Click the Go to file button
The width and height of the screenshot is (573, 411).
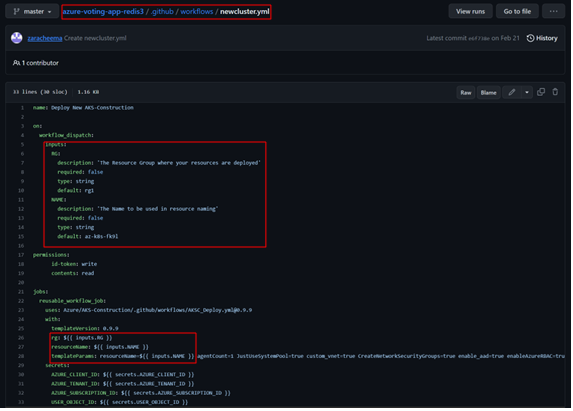tap(517, 11)
